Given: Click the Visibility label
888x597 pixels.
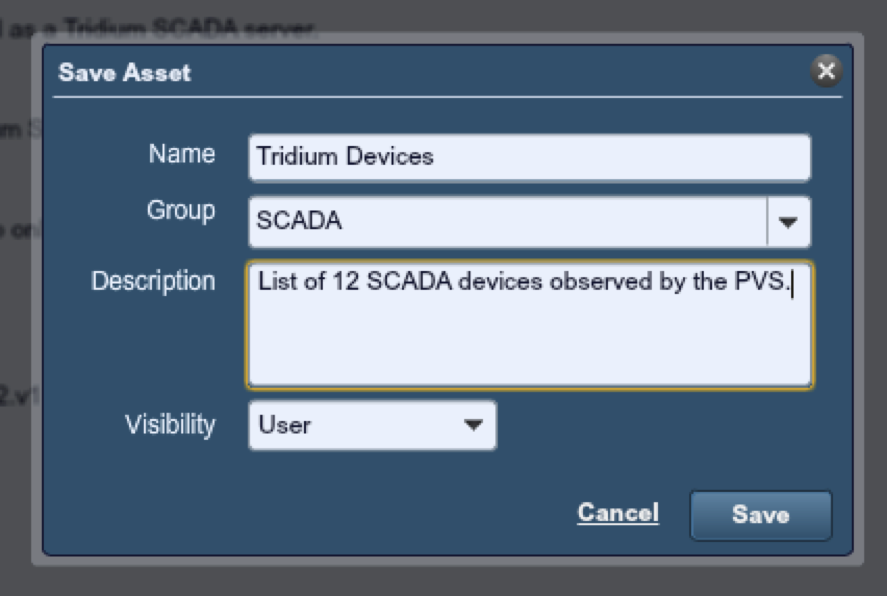Looking at the screenshot, I should click(170, 425).
